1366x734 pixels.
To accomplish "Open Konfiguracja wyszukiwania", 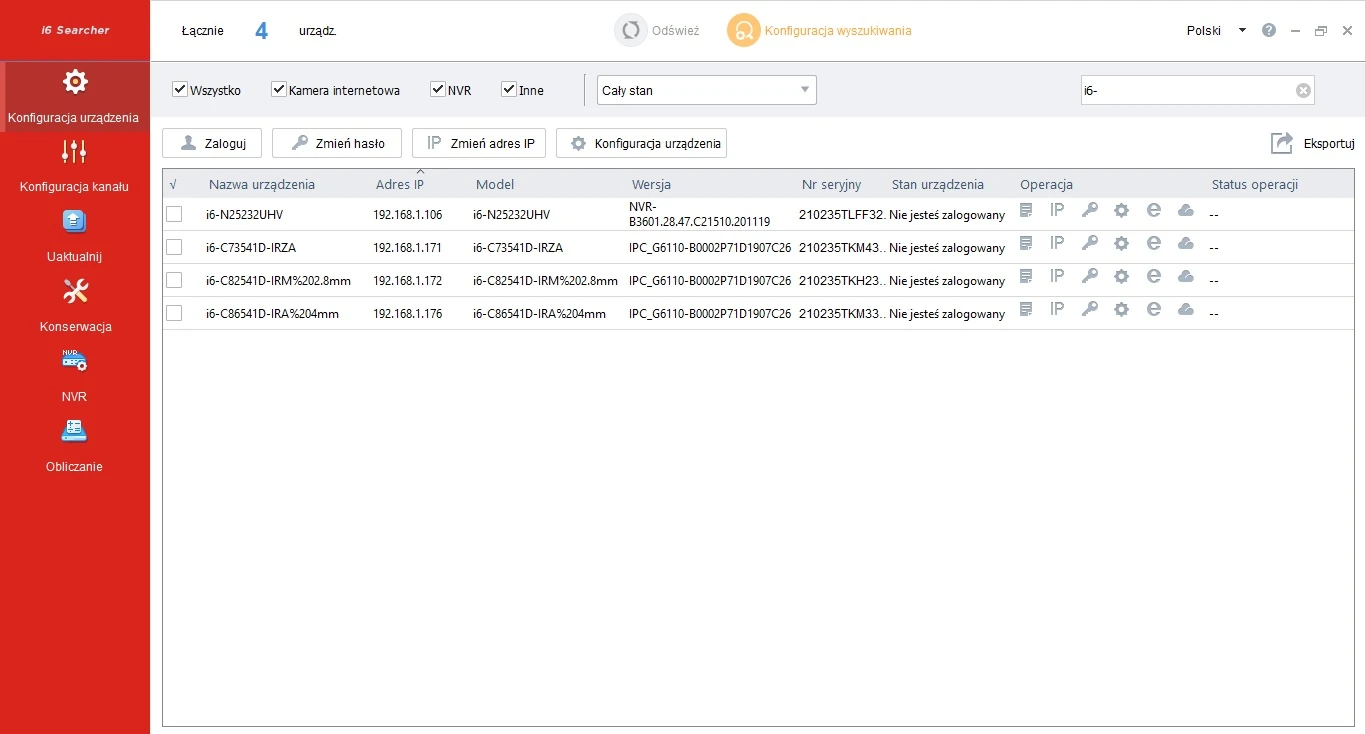I will 819,30.
